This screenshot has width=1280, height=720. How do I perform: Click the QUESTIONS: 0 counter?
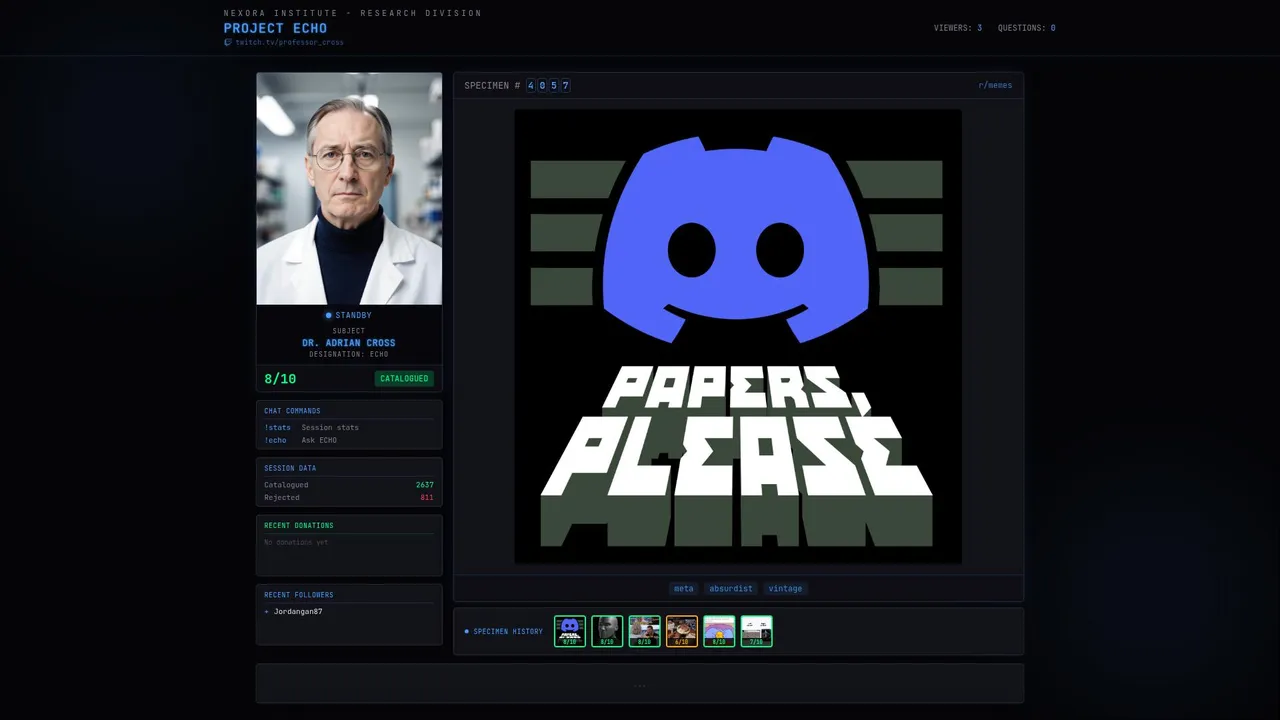coord(1027,28)
